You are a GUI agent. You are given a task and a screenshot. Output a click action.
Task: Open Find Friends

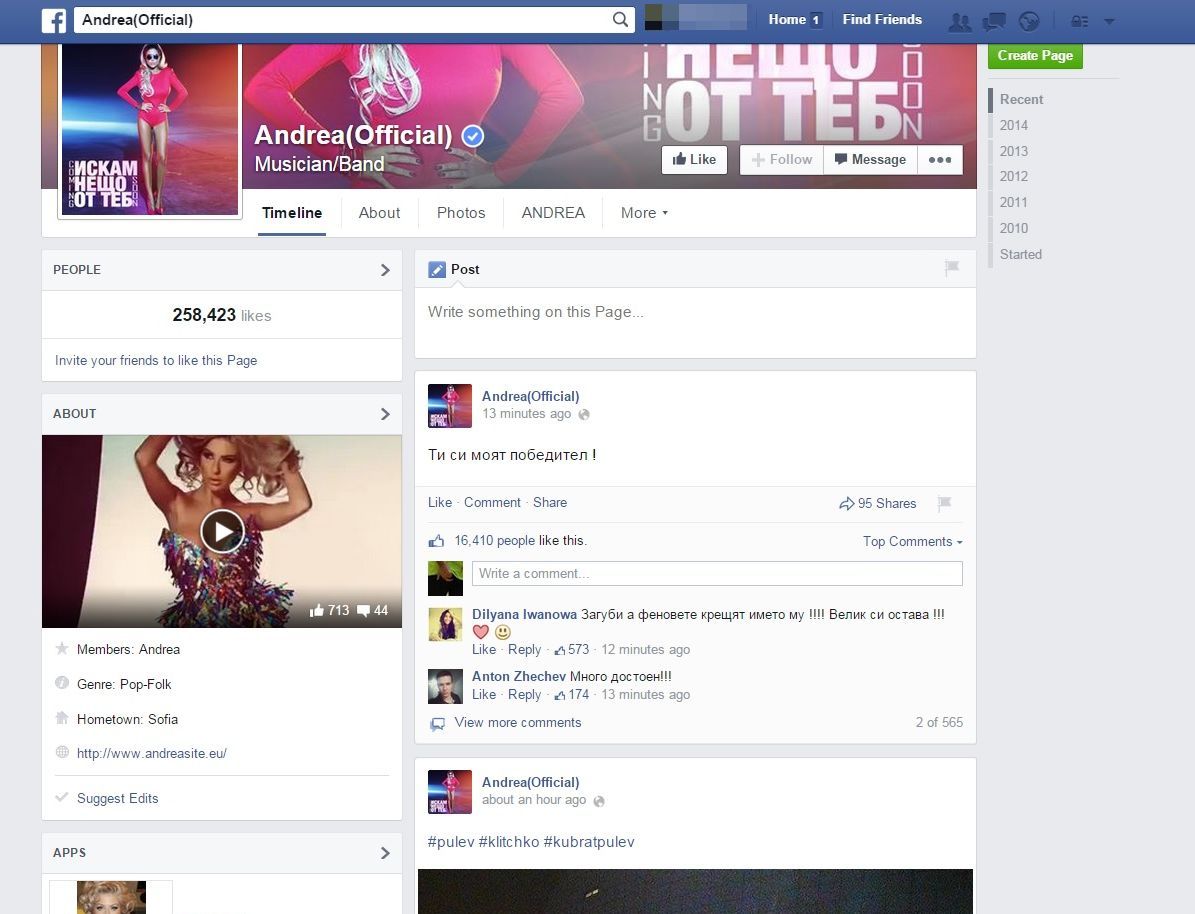pos(882,20)
